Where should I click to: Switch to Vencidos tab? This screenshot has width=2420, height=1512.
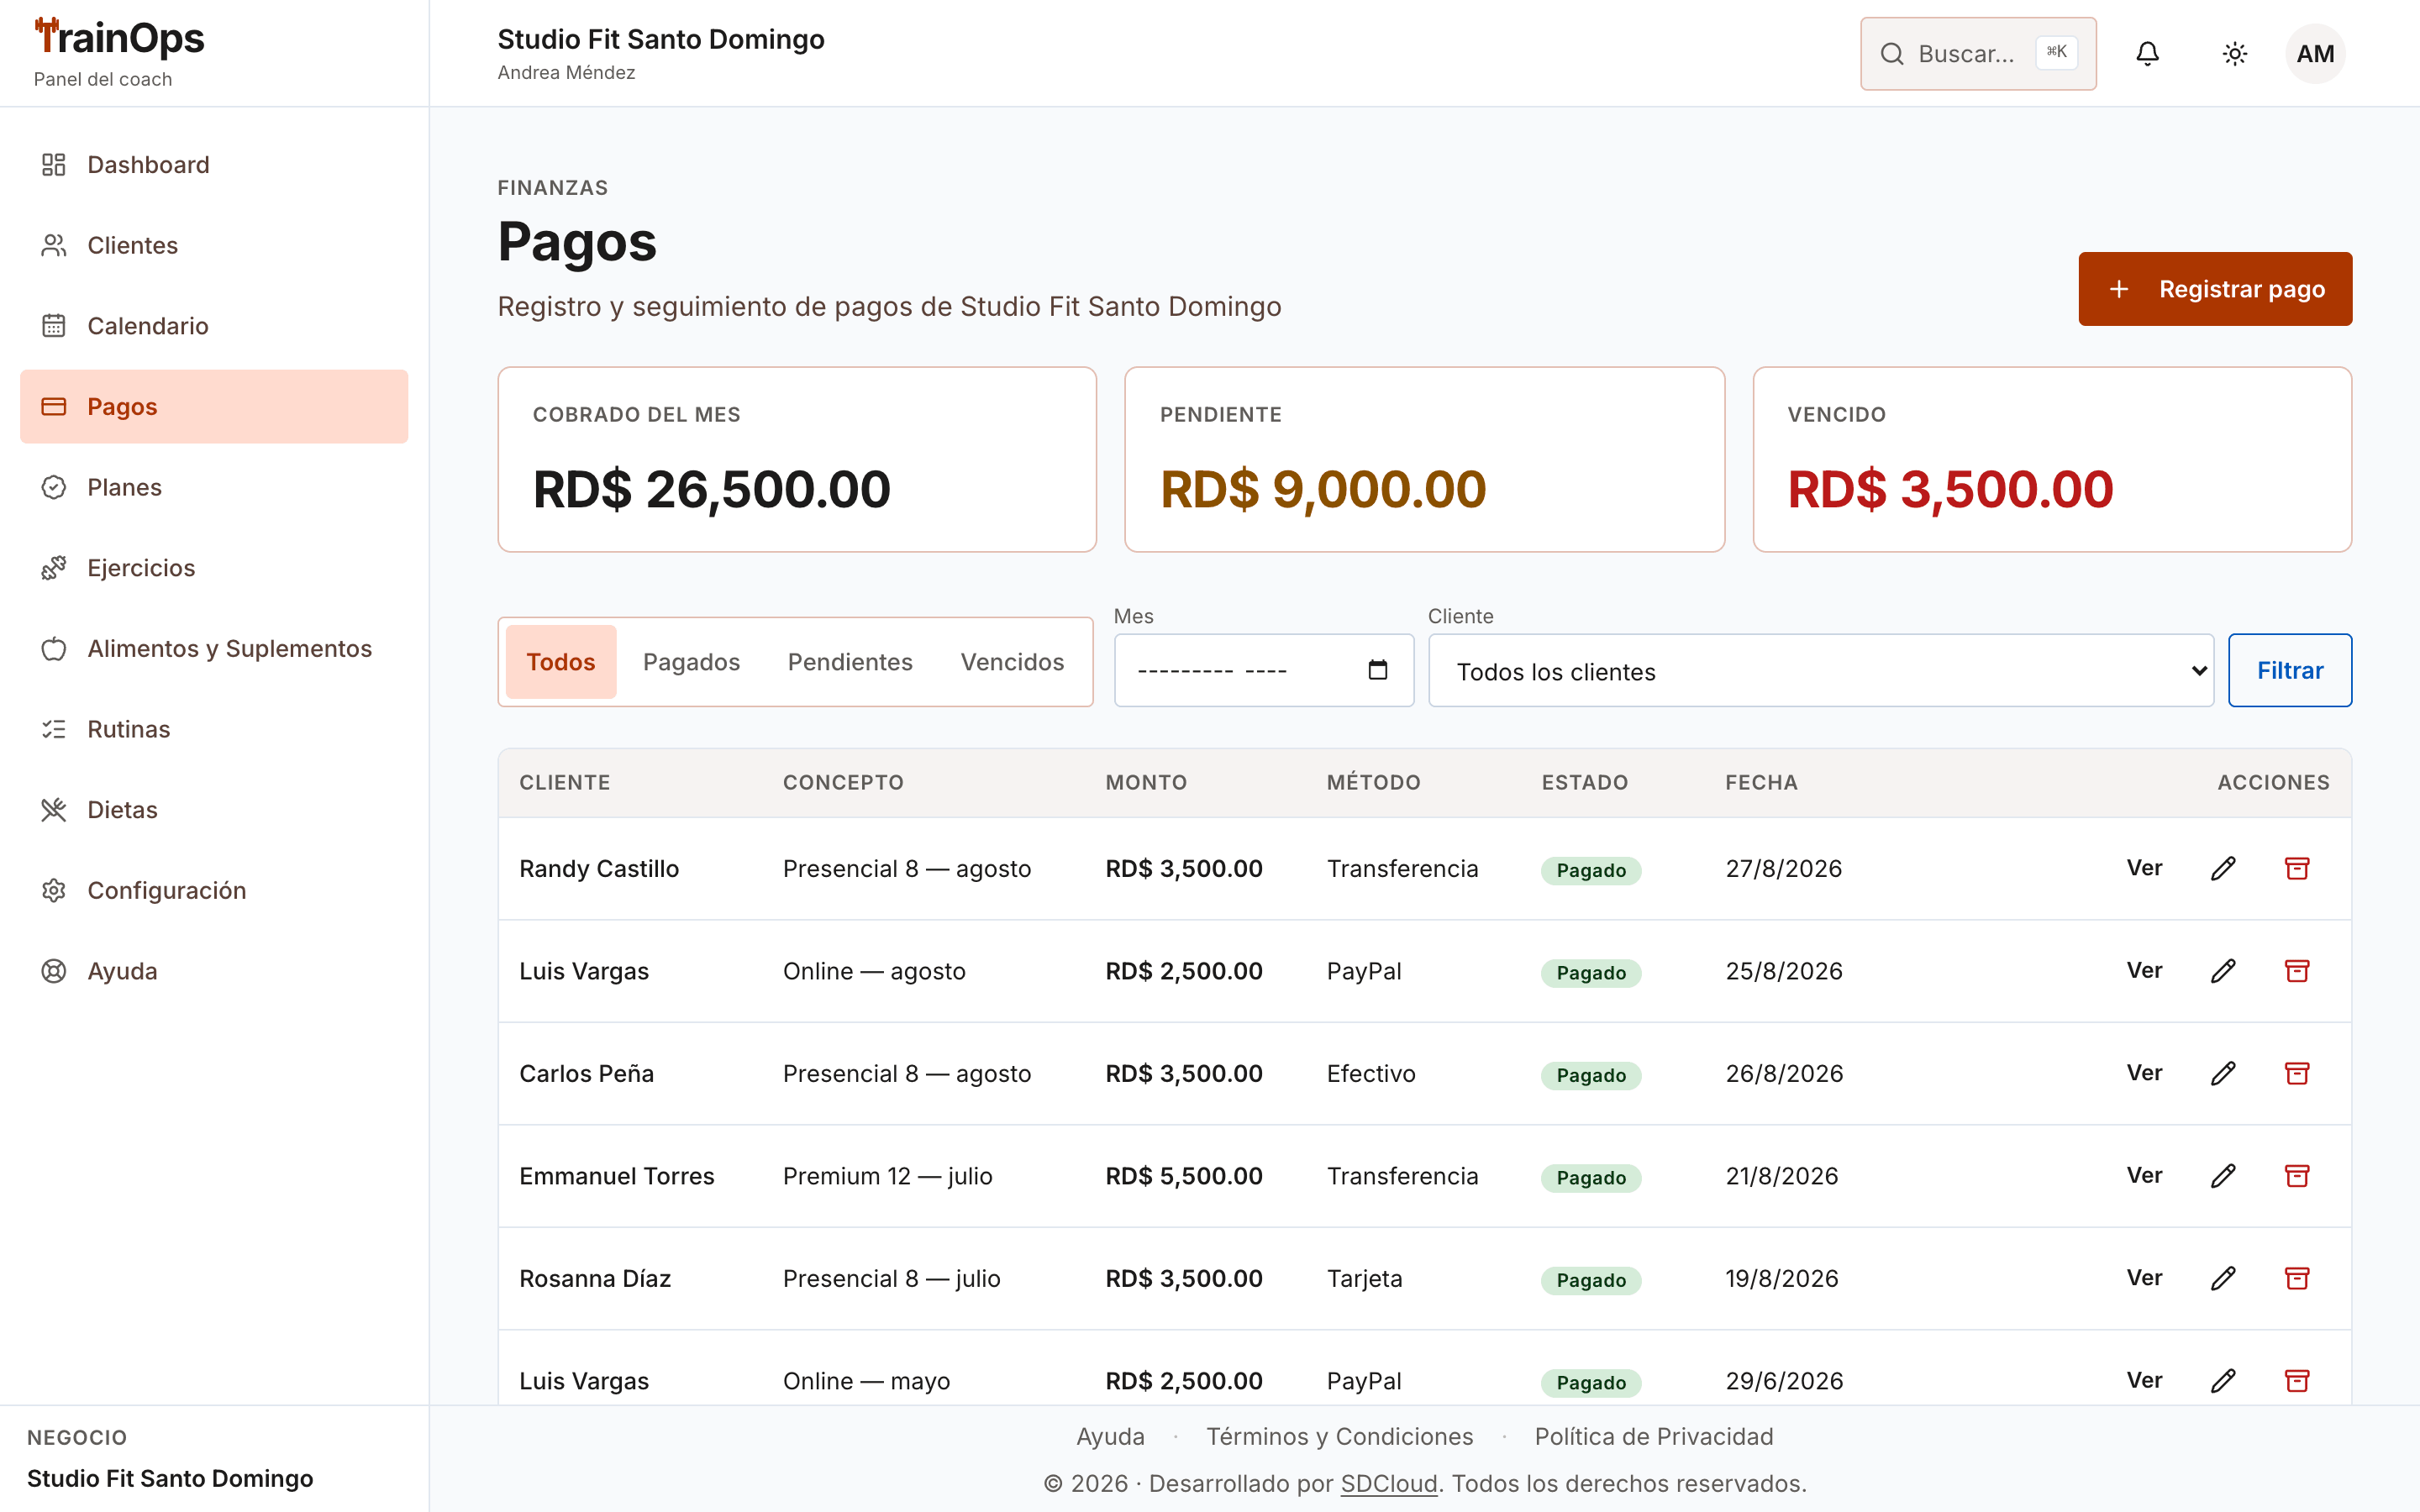click(x=1012, y=662)
